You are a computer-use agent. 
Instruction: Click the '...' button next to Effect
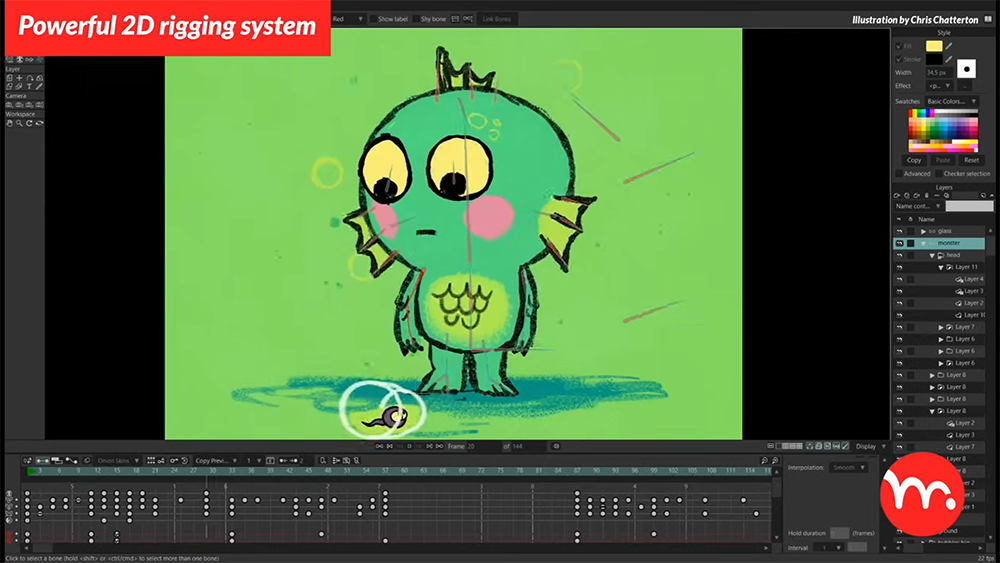965,86
